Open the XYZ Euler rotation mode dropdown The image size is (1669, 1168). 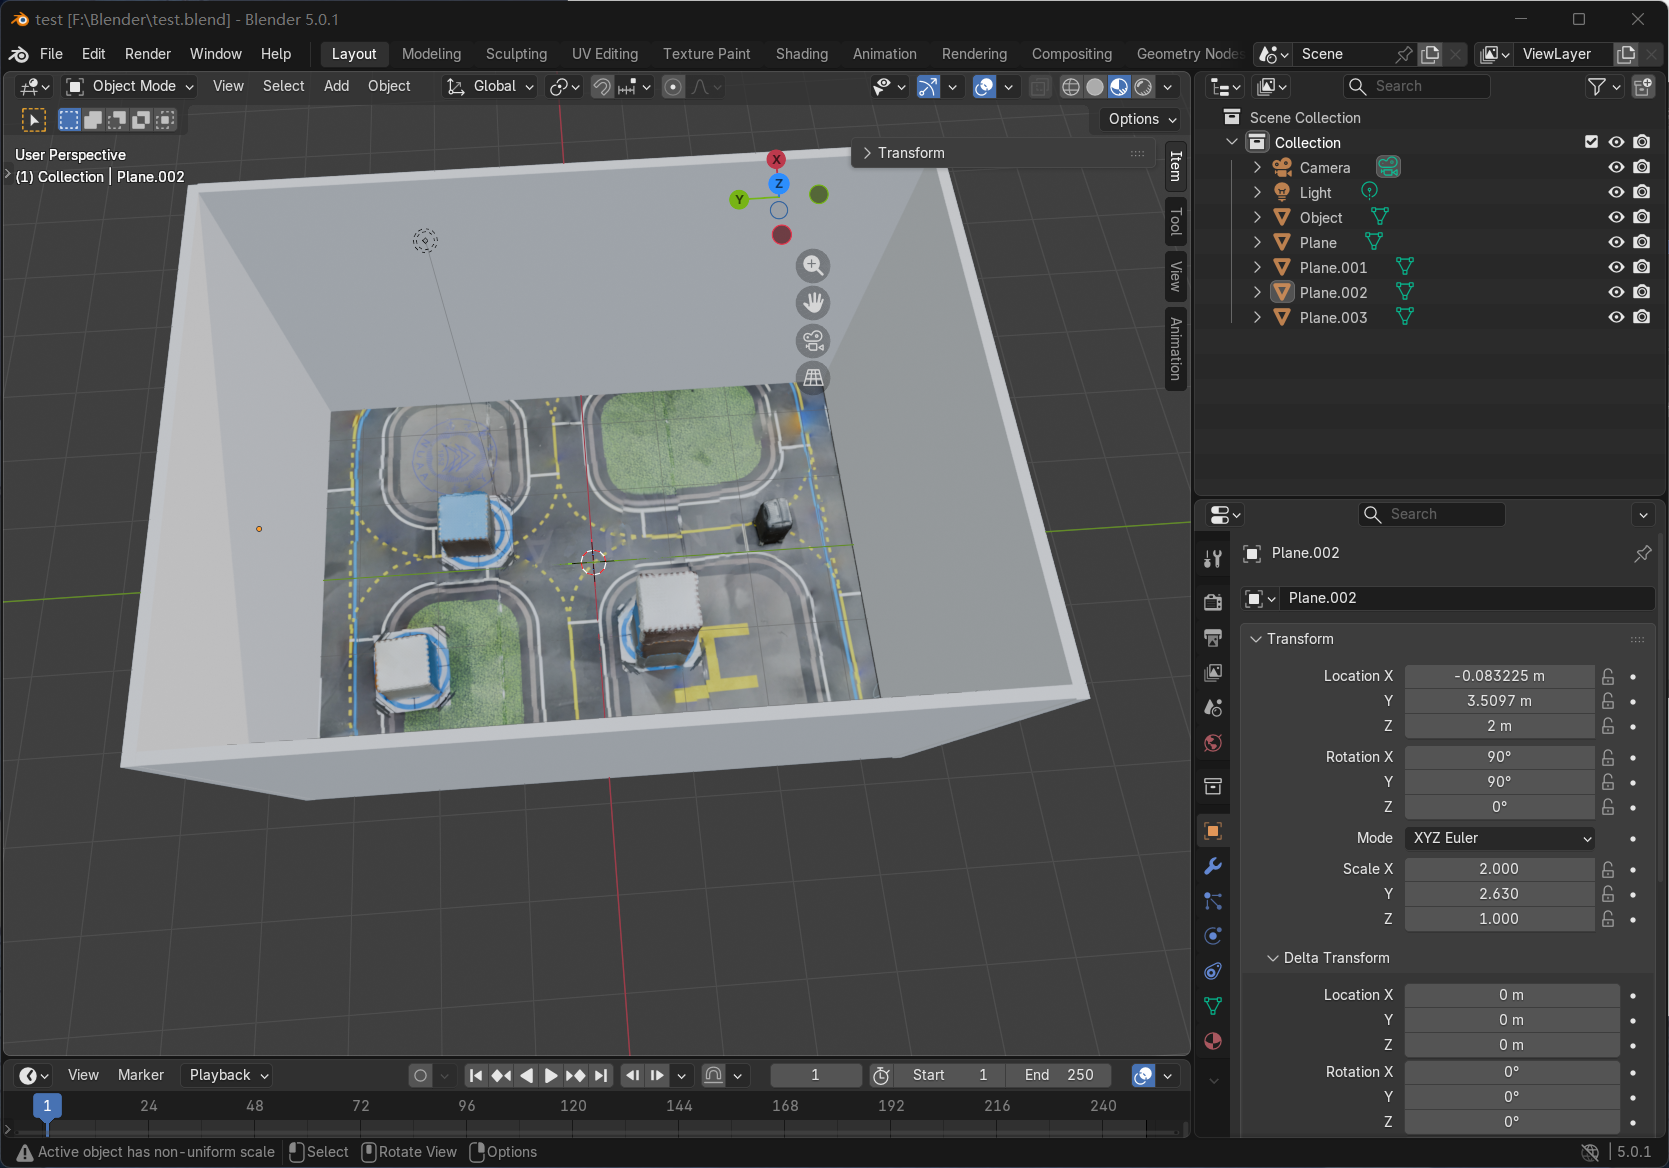(1499, 838)
